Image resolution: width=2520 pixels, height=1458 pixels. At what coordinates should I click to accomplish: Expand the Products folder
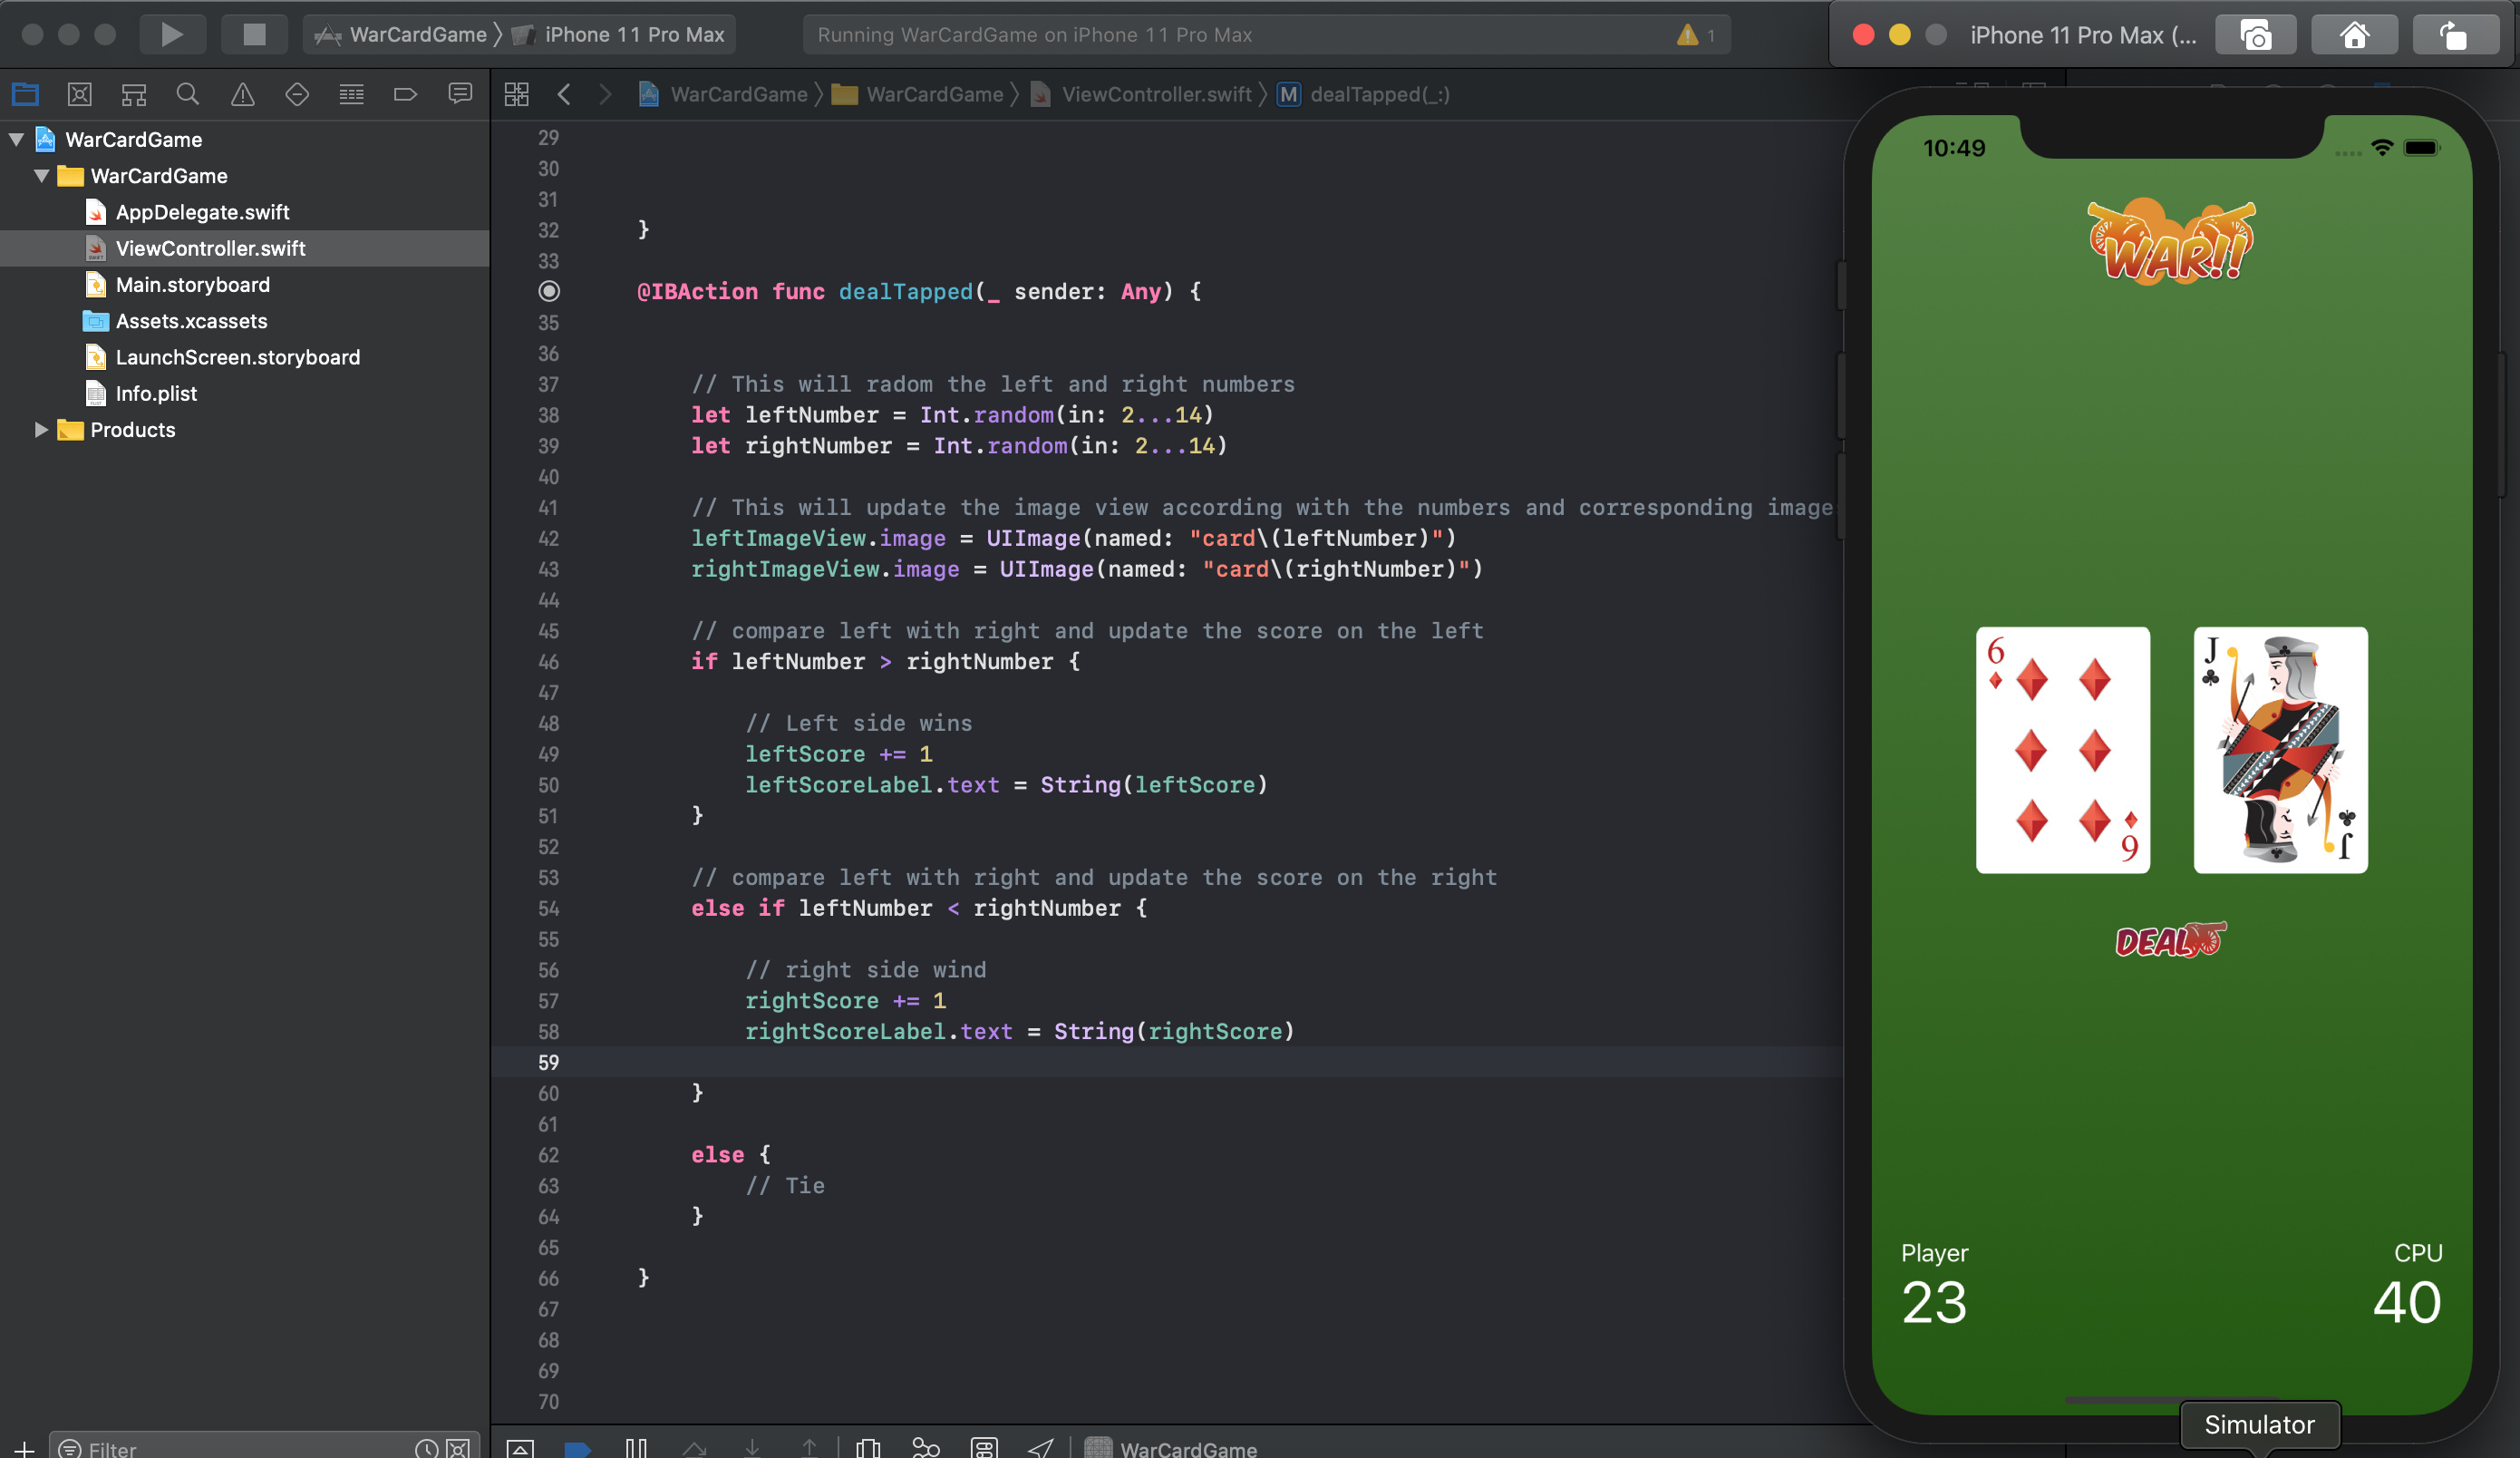coord(41,430)
